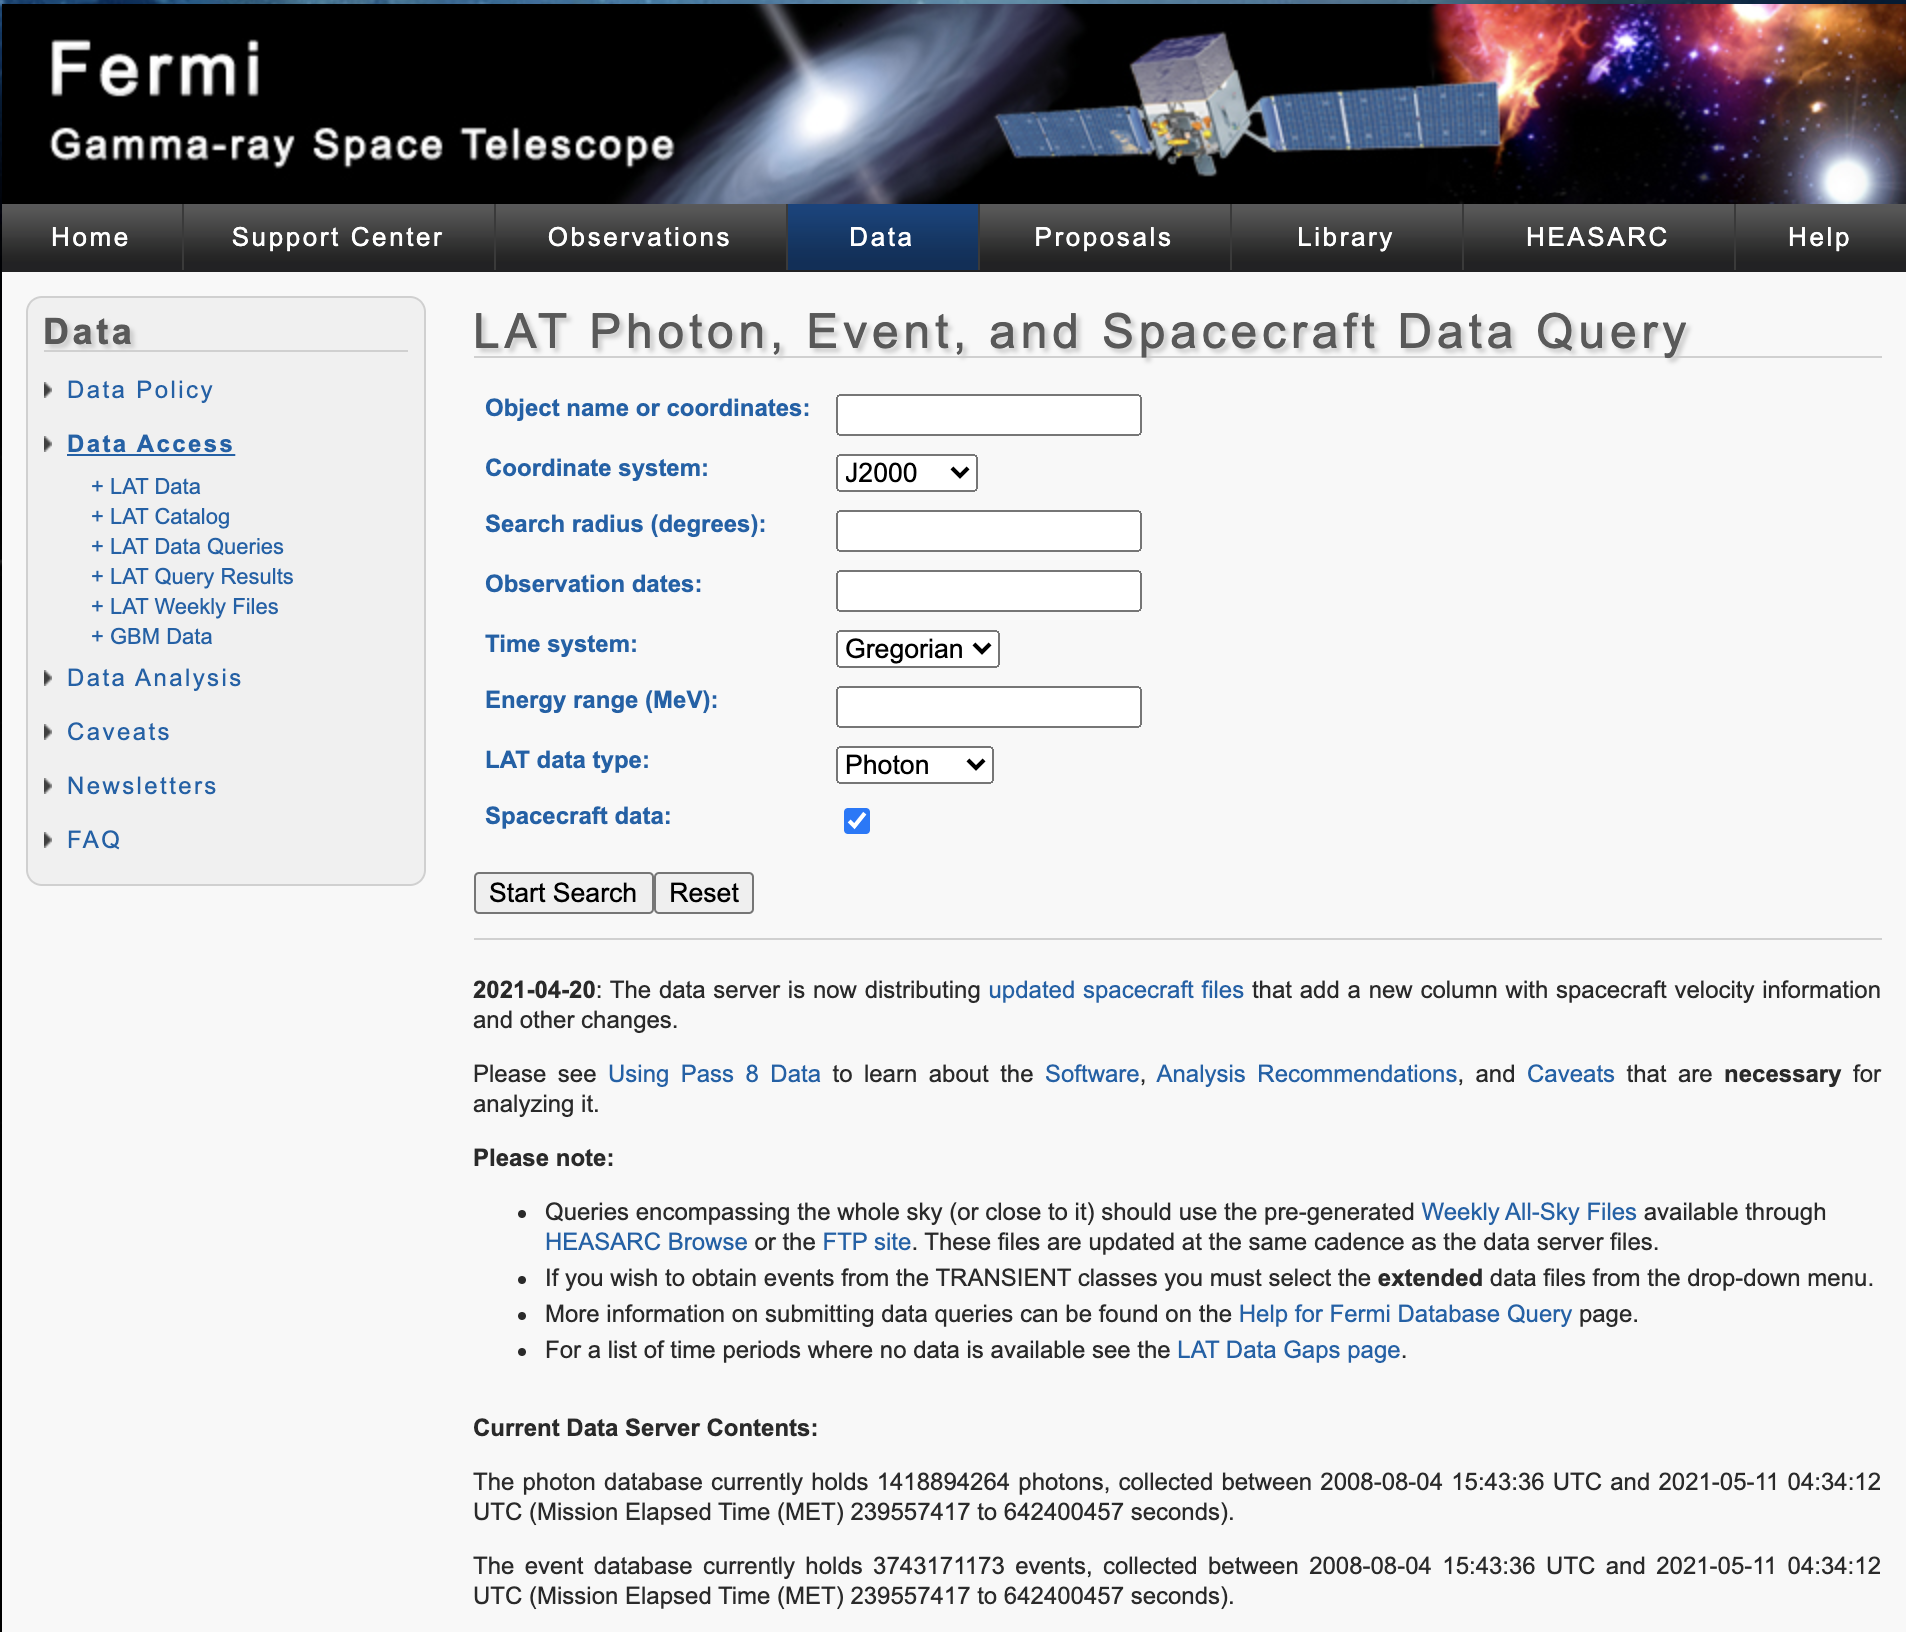Expand the FAQ sidebar arrow
This screenshot has width=1906, height=1632.
[x=47, y=840]
